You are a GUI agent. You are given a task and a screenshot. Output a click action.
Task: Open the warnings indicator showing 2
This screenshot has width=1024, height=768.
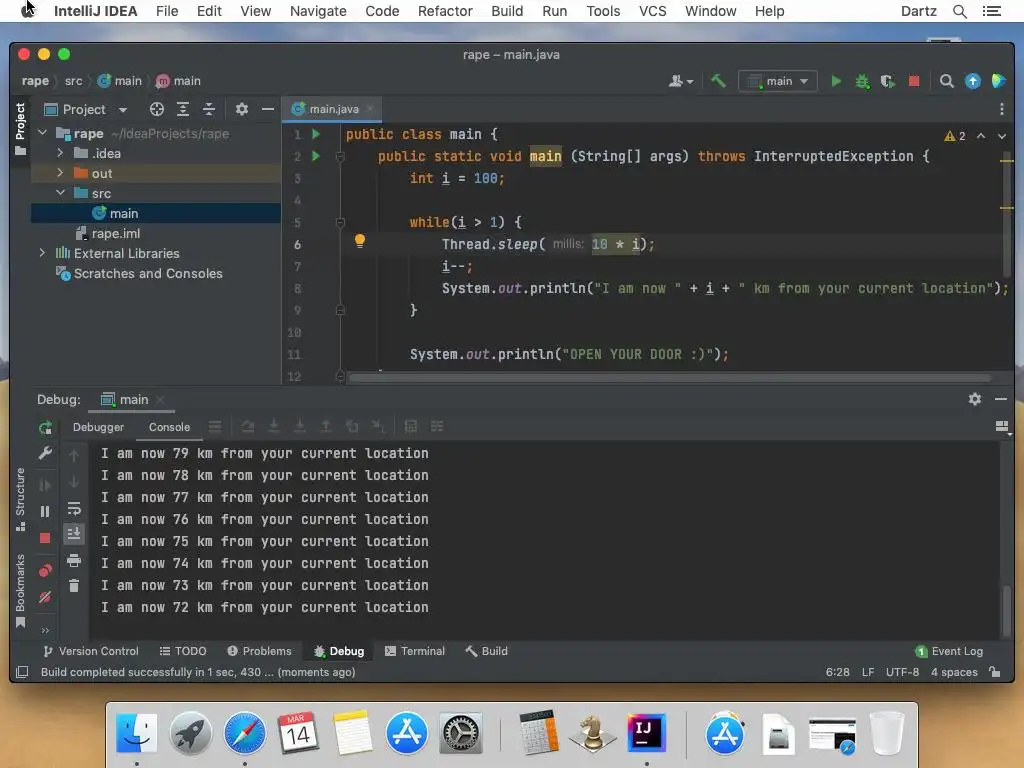click(x=955, y=136)
